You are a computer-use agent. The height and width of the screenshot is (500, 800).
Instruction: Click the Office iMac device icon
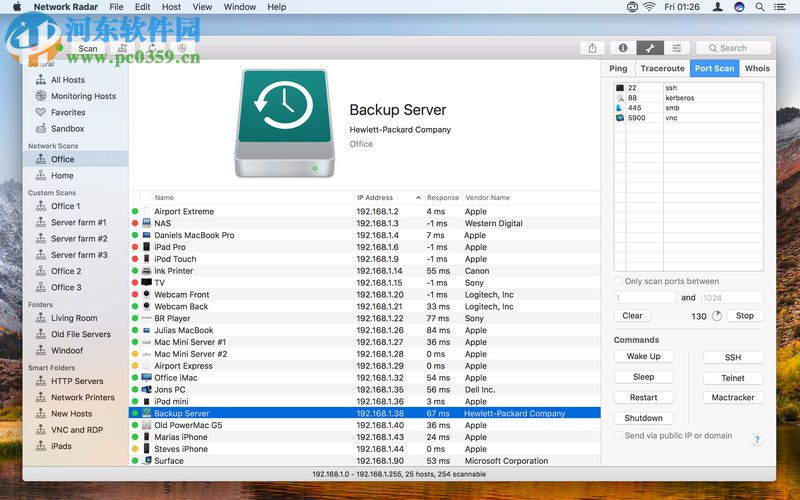click(x=146, y=378)
